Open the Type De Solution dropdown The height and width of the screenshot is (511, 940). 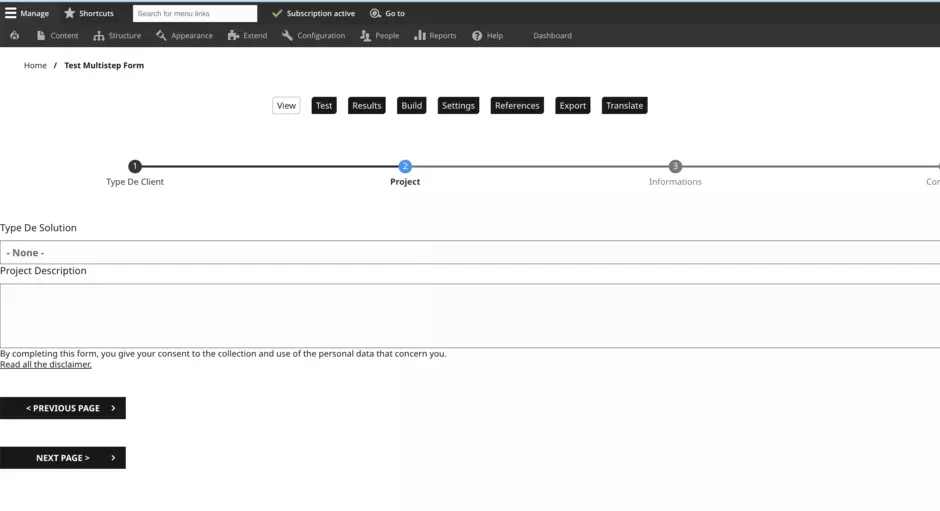pyautogui.click(x=470, y=253)
